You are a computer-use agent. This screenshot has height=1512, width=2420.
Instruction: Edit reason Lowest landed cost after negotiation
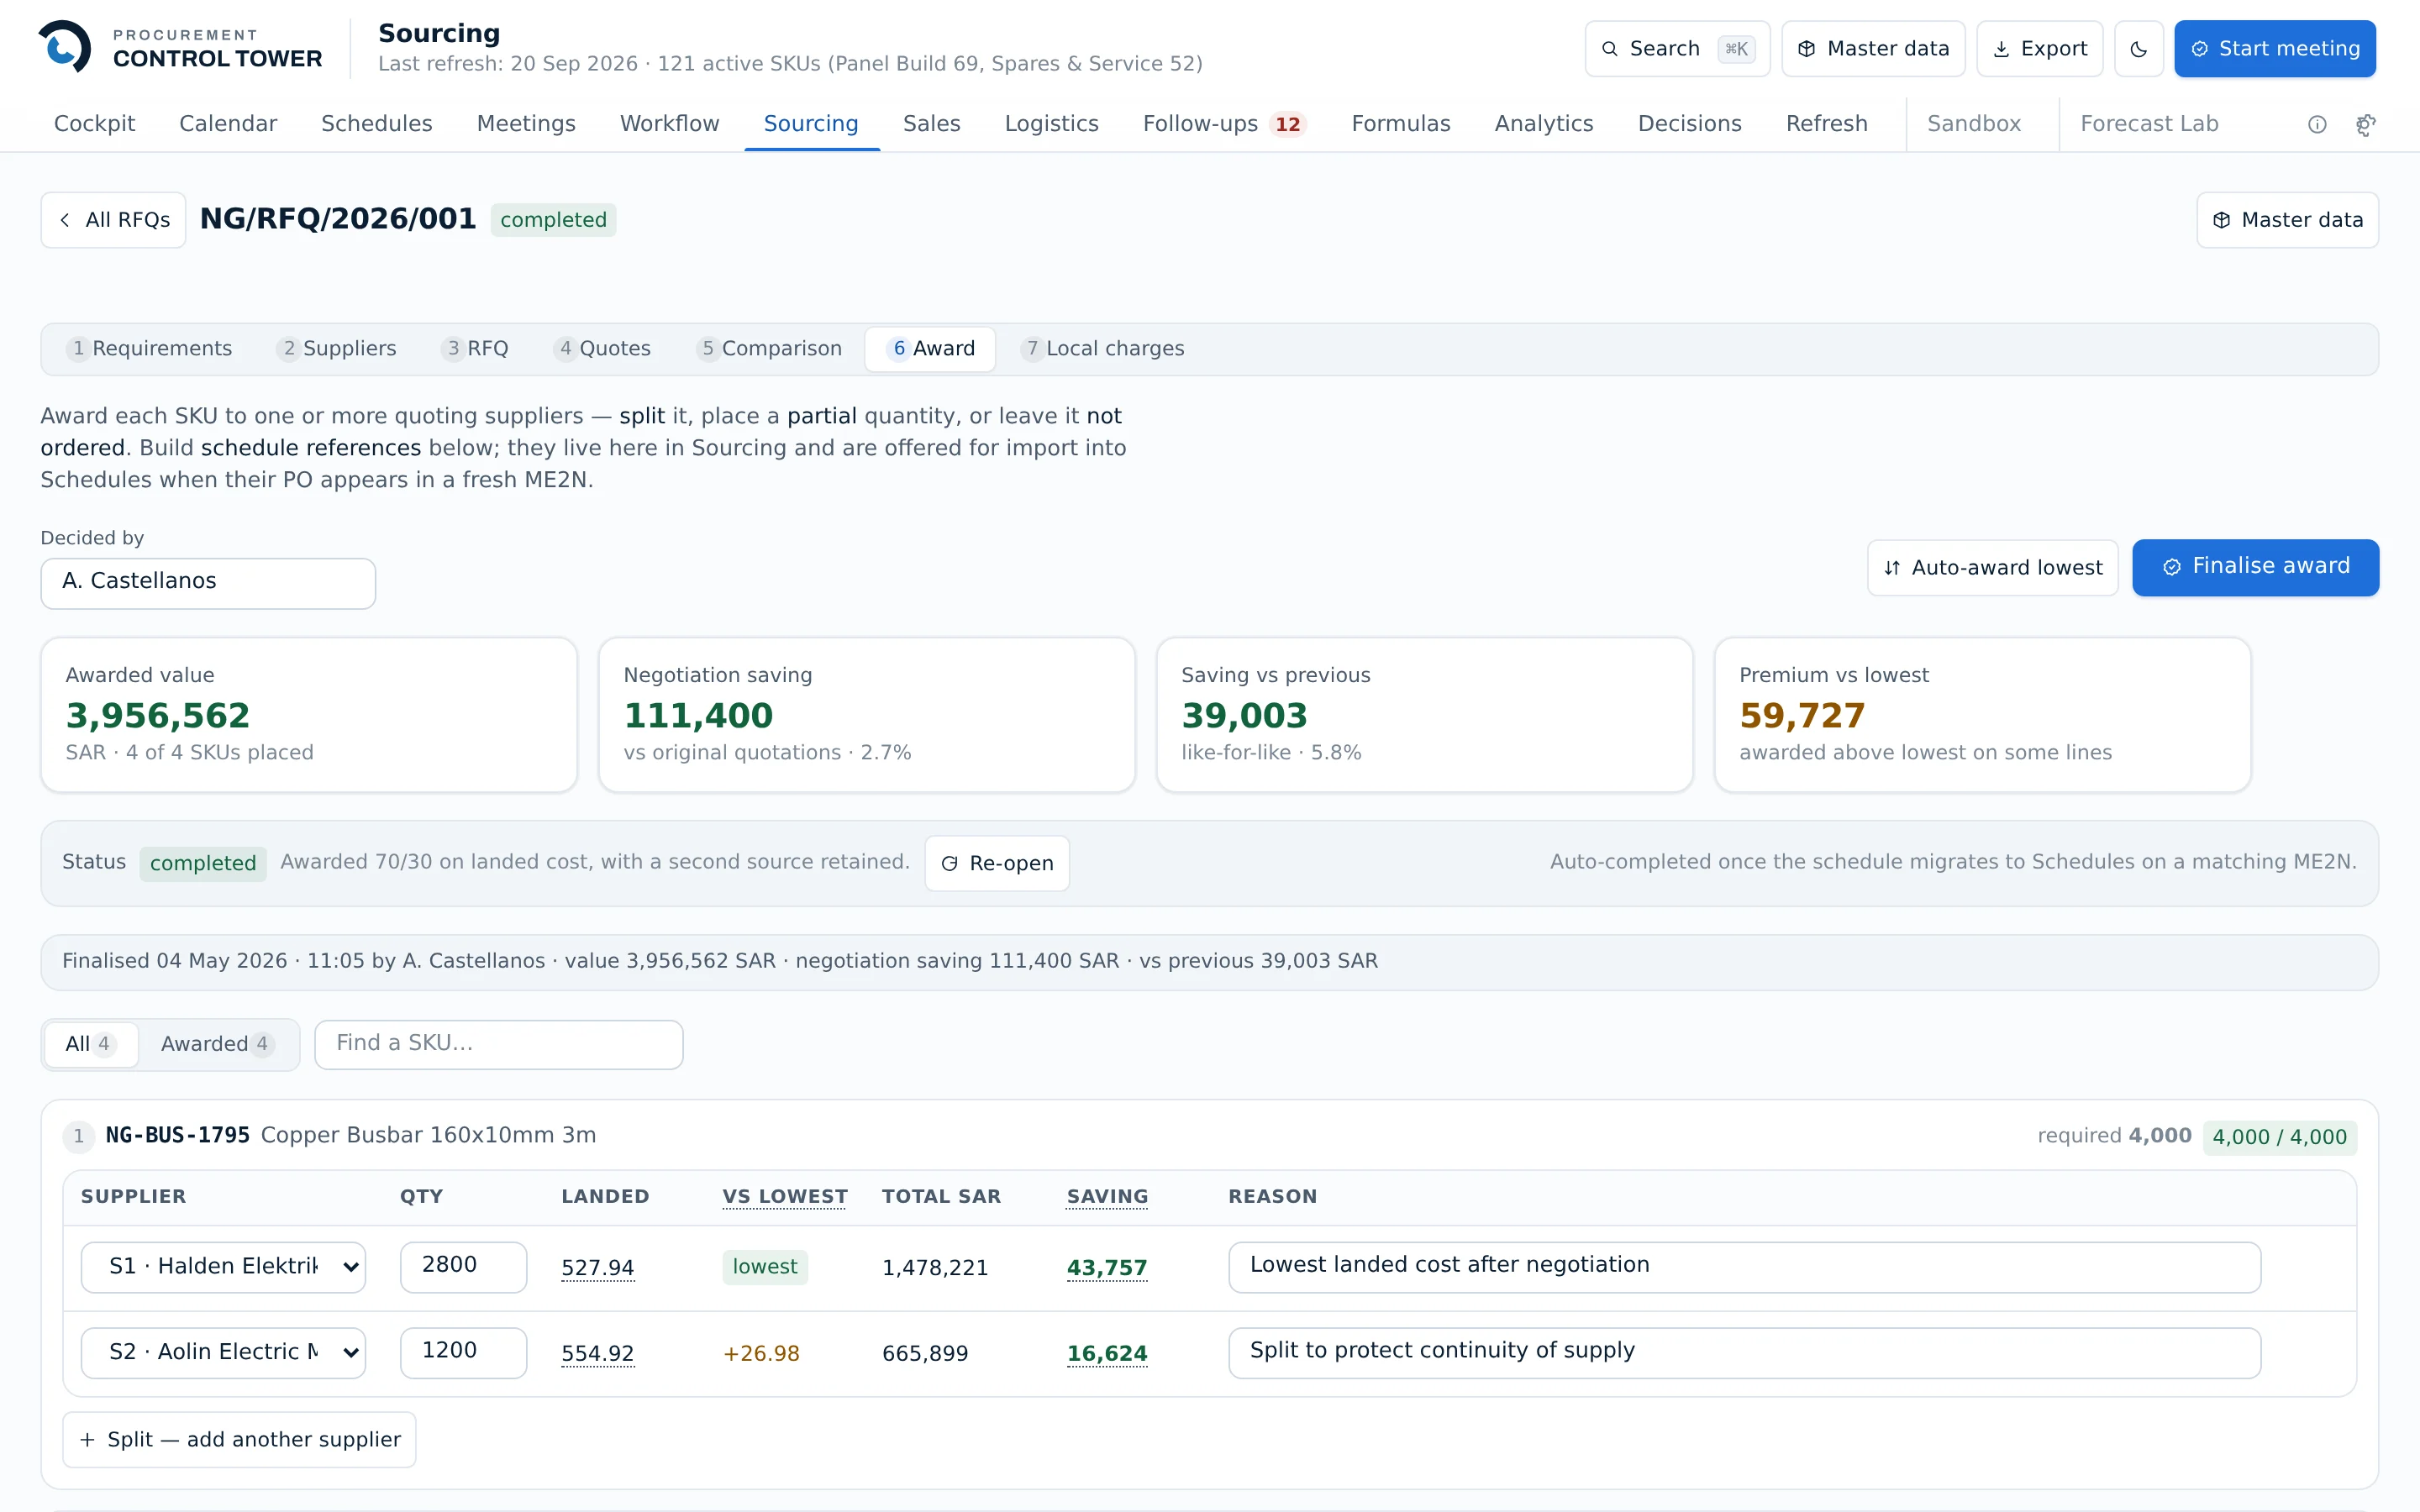pos(1744,1267)
